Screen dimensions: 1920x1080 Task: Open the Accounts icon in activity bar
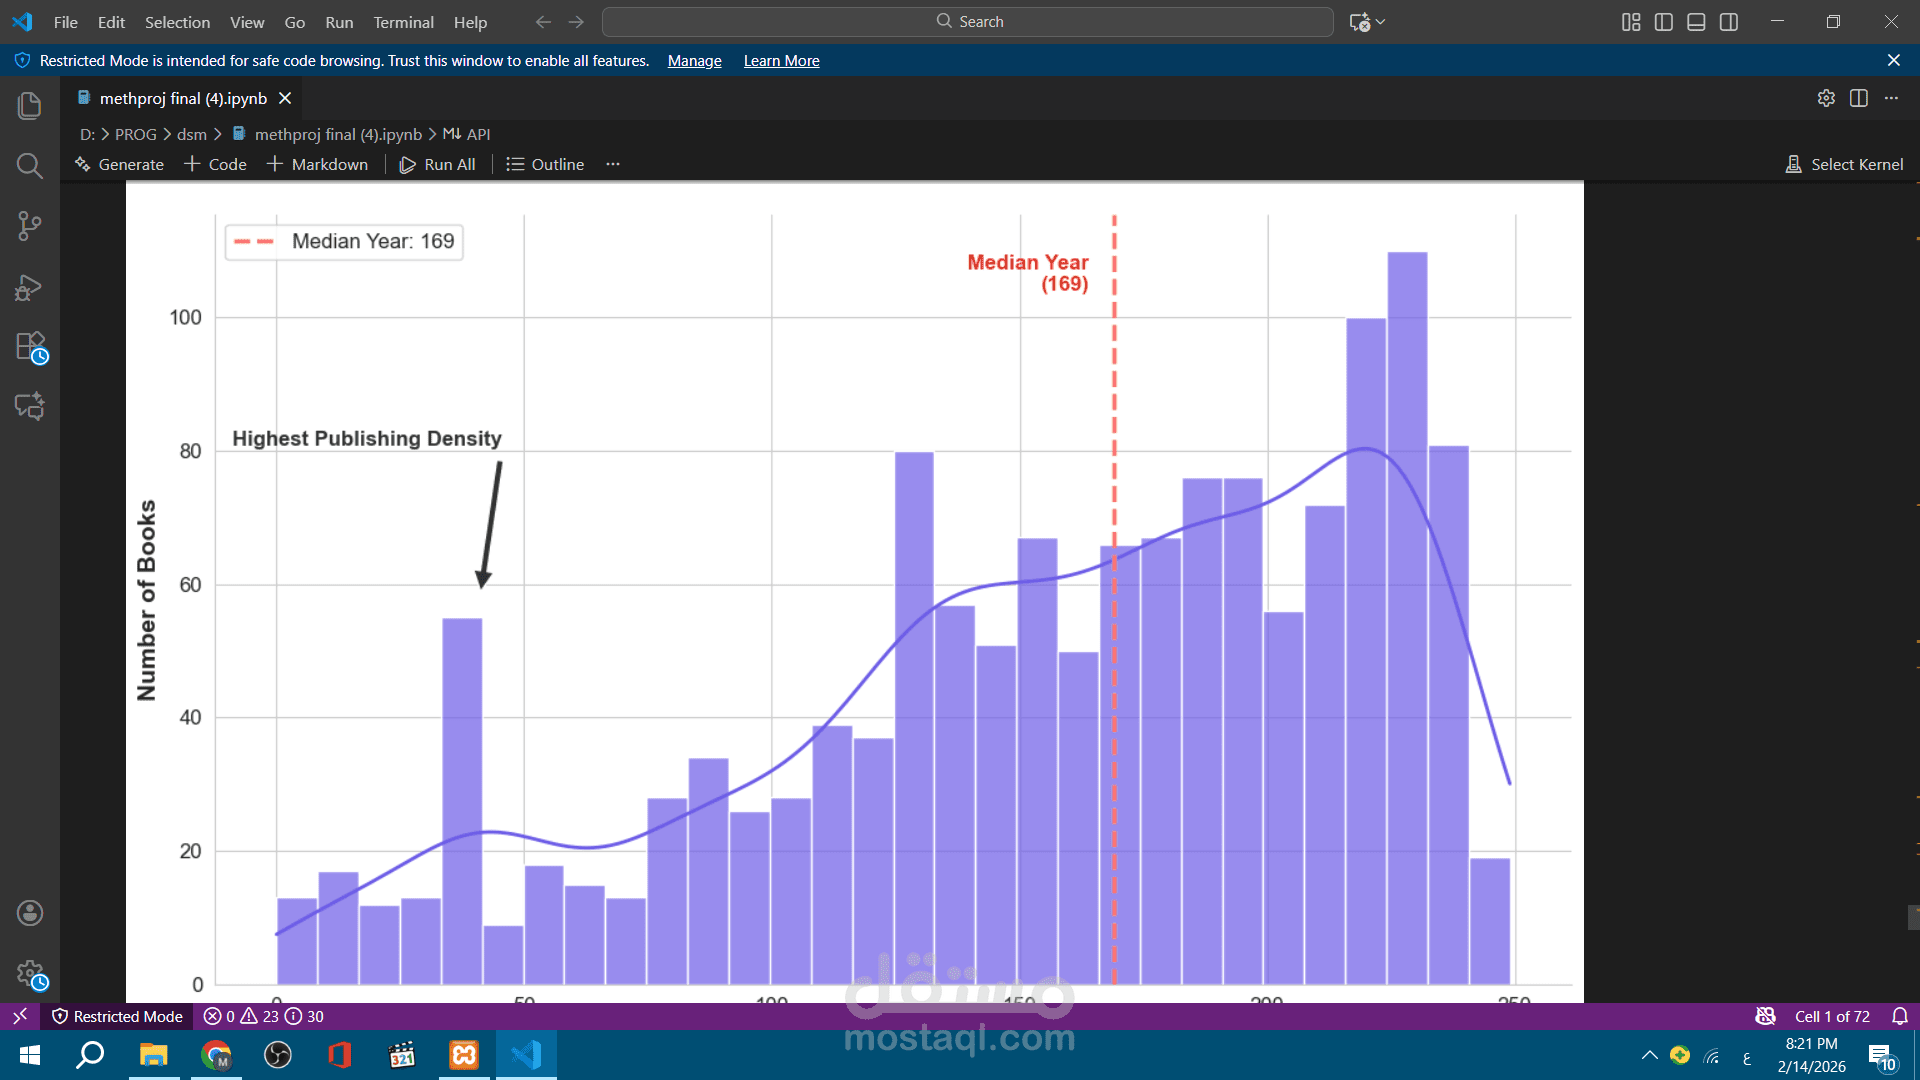(x=30, y=913)
